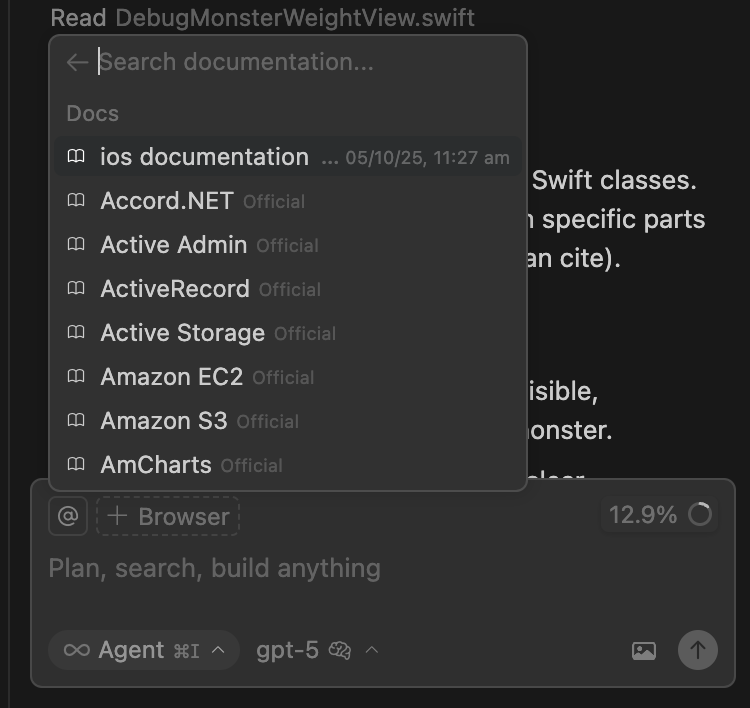The height and width of the screenshot is (708, 750).
Task: Click the @ mention context icon
Action: pos(68,516)
